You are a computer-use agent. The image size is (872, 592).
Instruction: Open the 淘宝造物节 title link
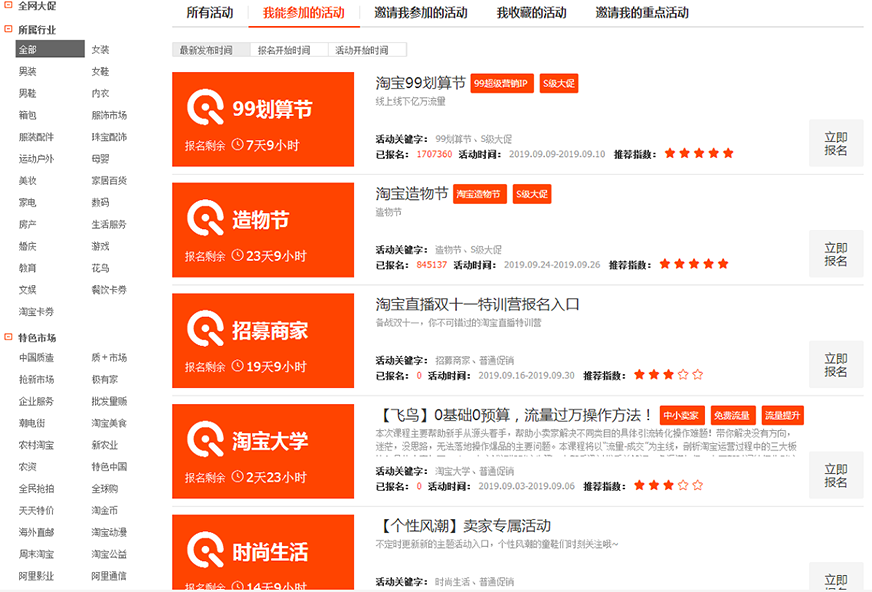412,193
